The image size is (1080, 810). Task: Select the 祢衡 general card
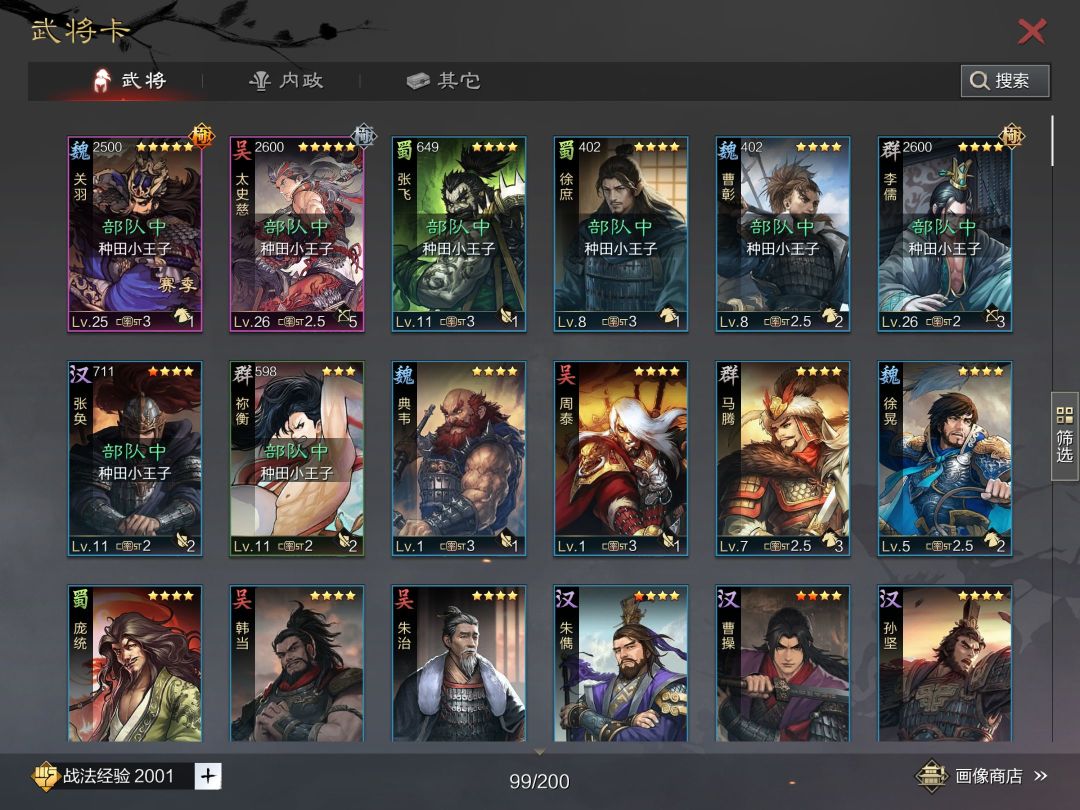click(297, 459)
